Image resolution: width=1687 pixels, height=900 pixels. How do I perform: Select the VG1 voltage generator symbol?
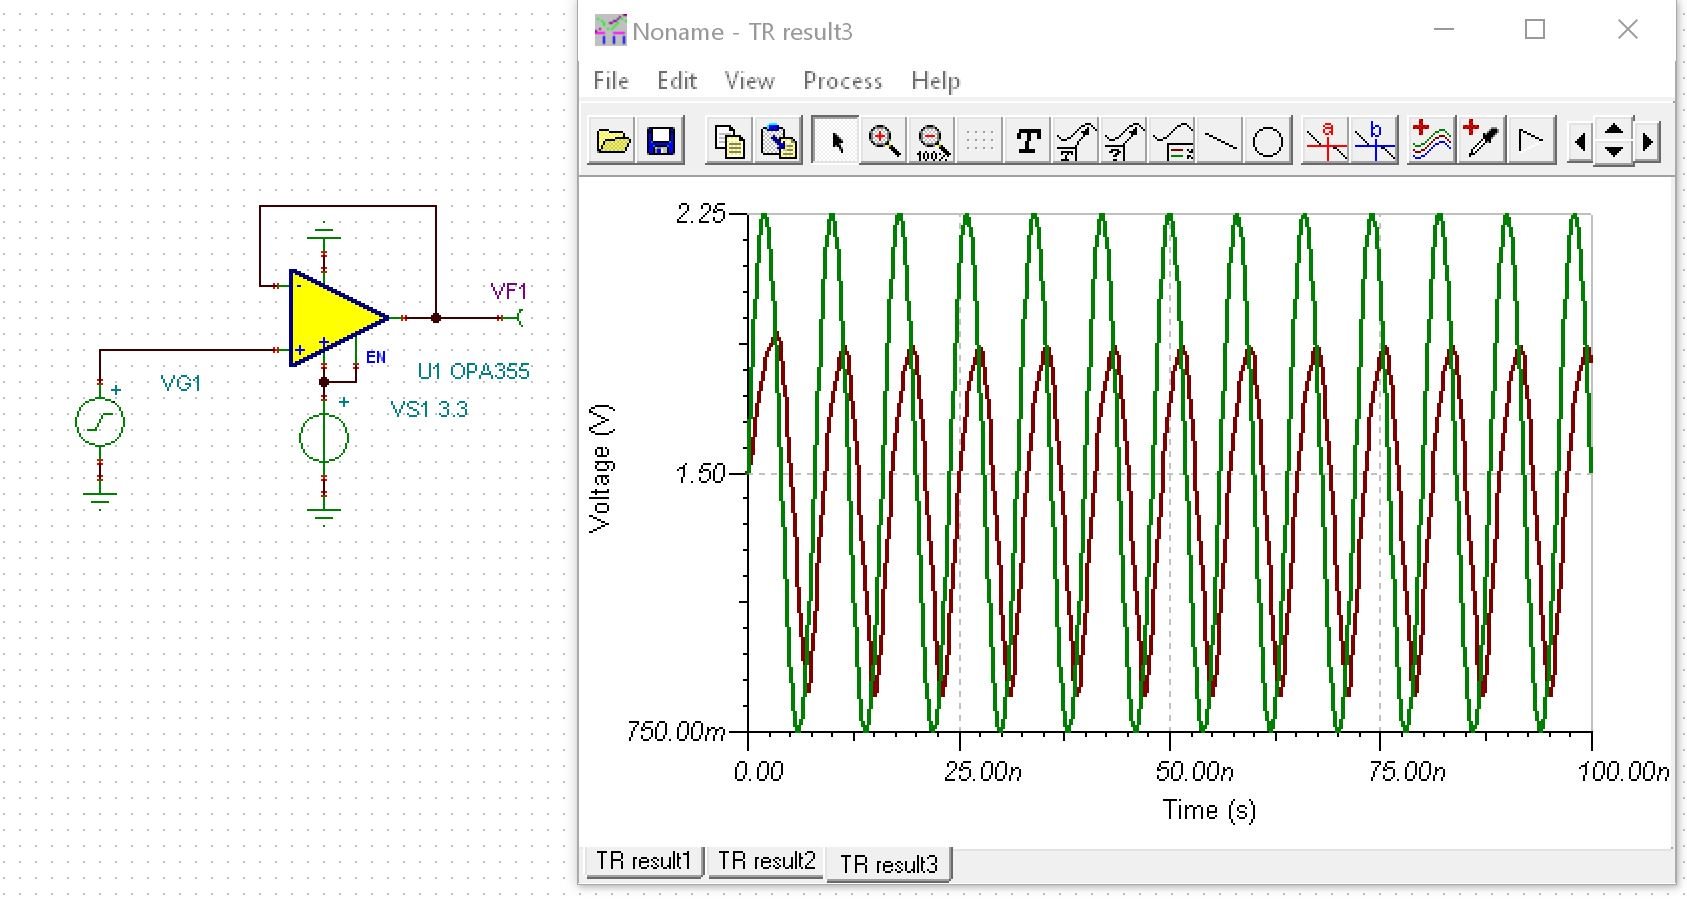[100, 422]
